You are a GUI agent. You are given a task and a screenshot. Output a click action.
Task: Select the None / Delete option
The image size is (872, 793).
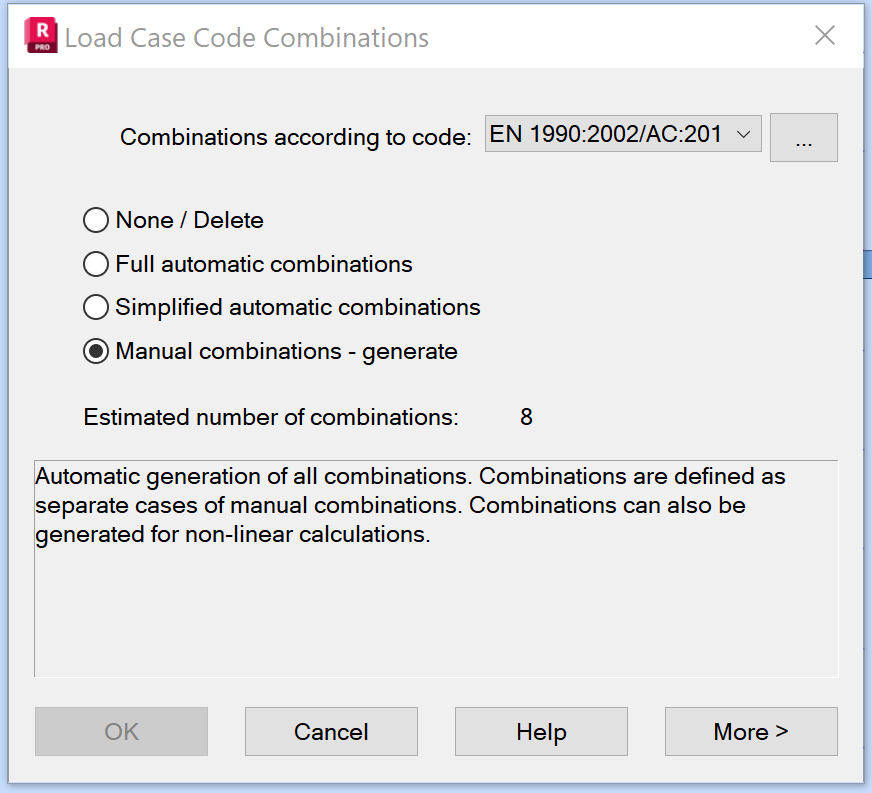96,220
